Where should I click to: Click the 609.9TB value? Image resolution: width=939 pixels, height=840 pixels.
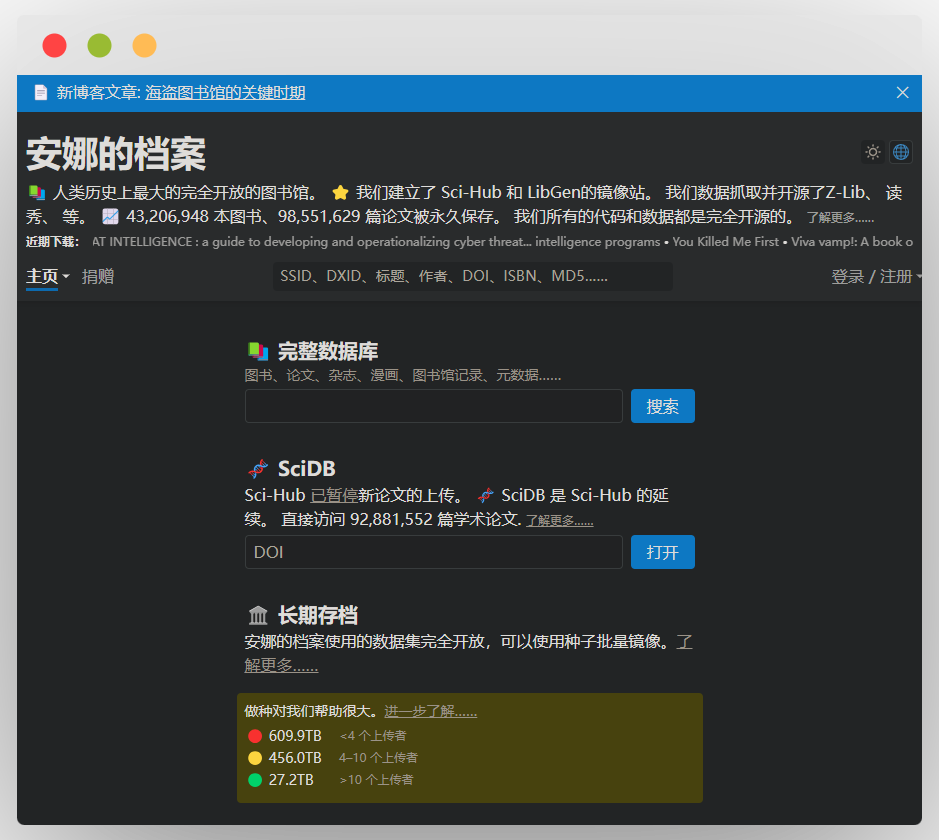295,736
